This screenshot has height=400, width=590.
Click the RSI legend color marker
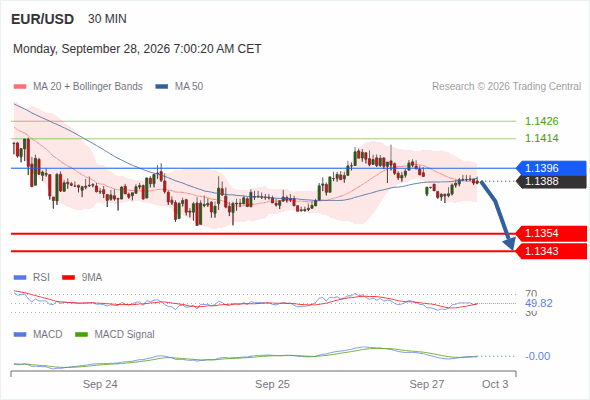pyautogui.click(x=20, y=278)
